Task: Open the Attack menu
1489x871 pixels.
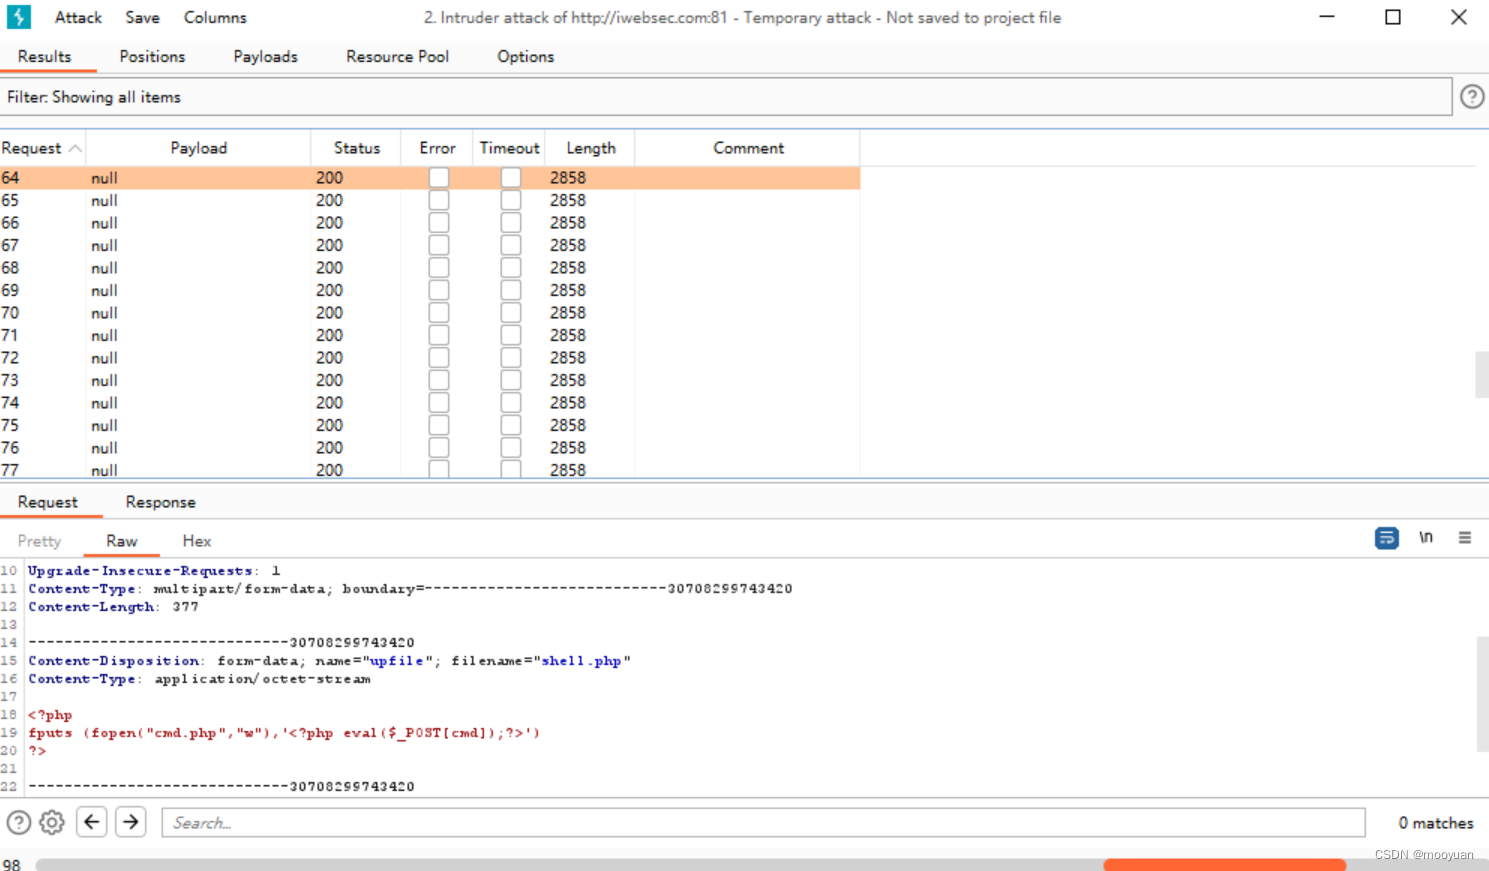Action: [78, 17]
